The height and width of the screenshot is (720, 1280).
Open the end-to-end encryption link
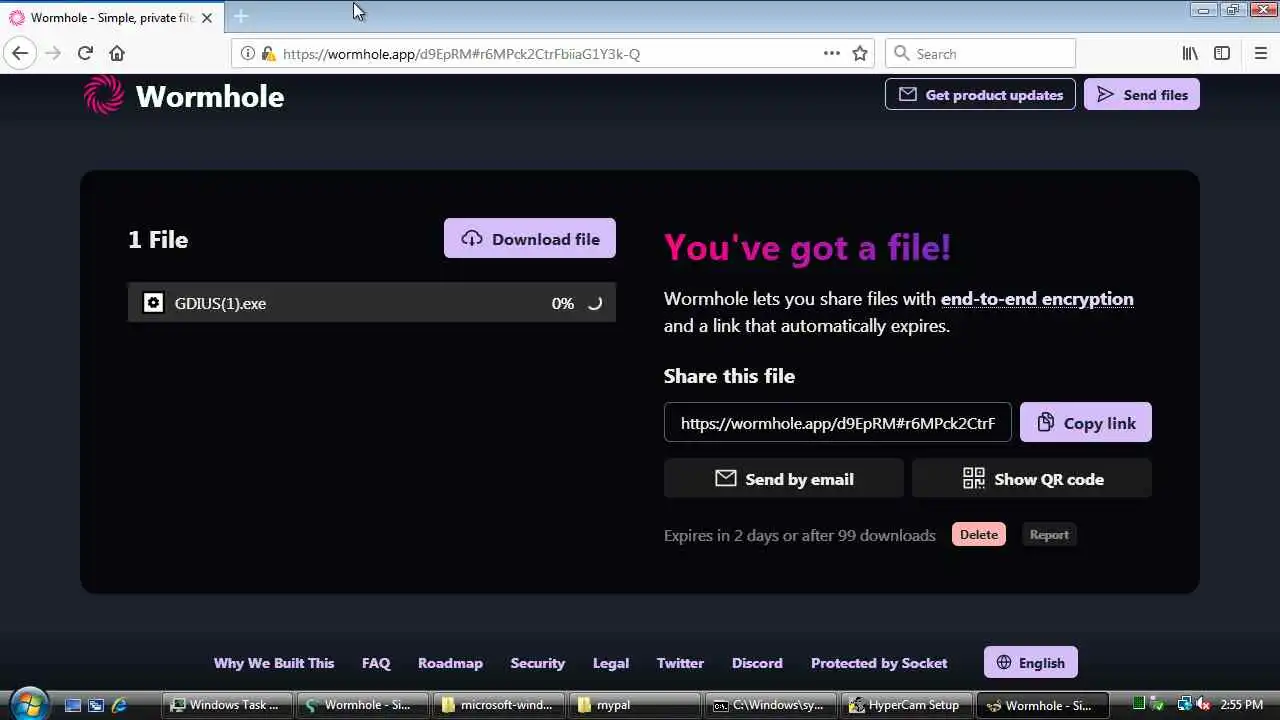click(1037, 298)
